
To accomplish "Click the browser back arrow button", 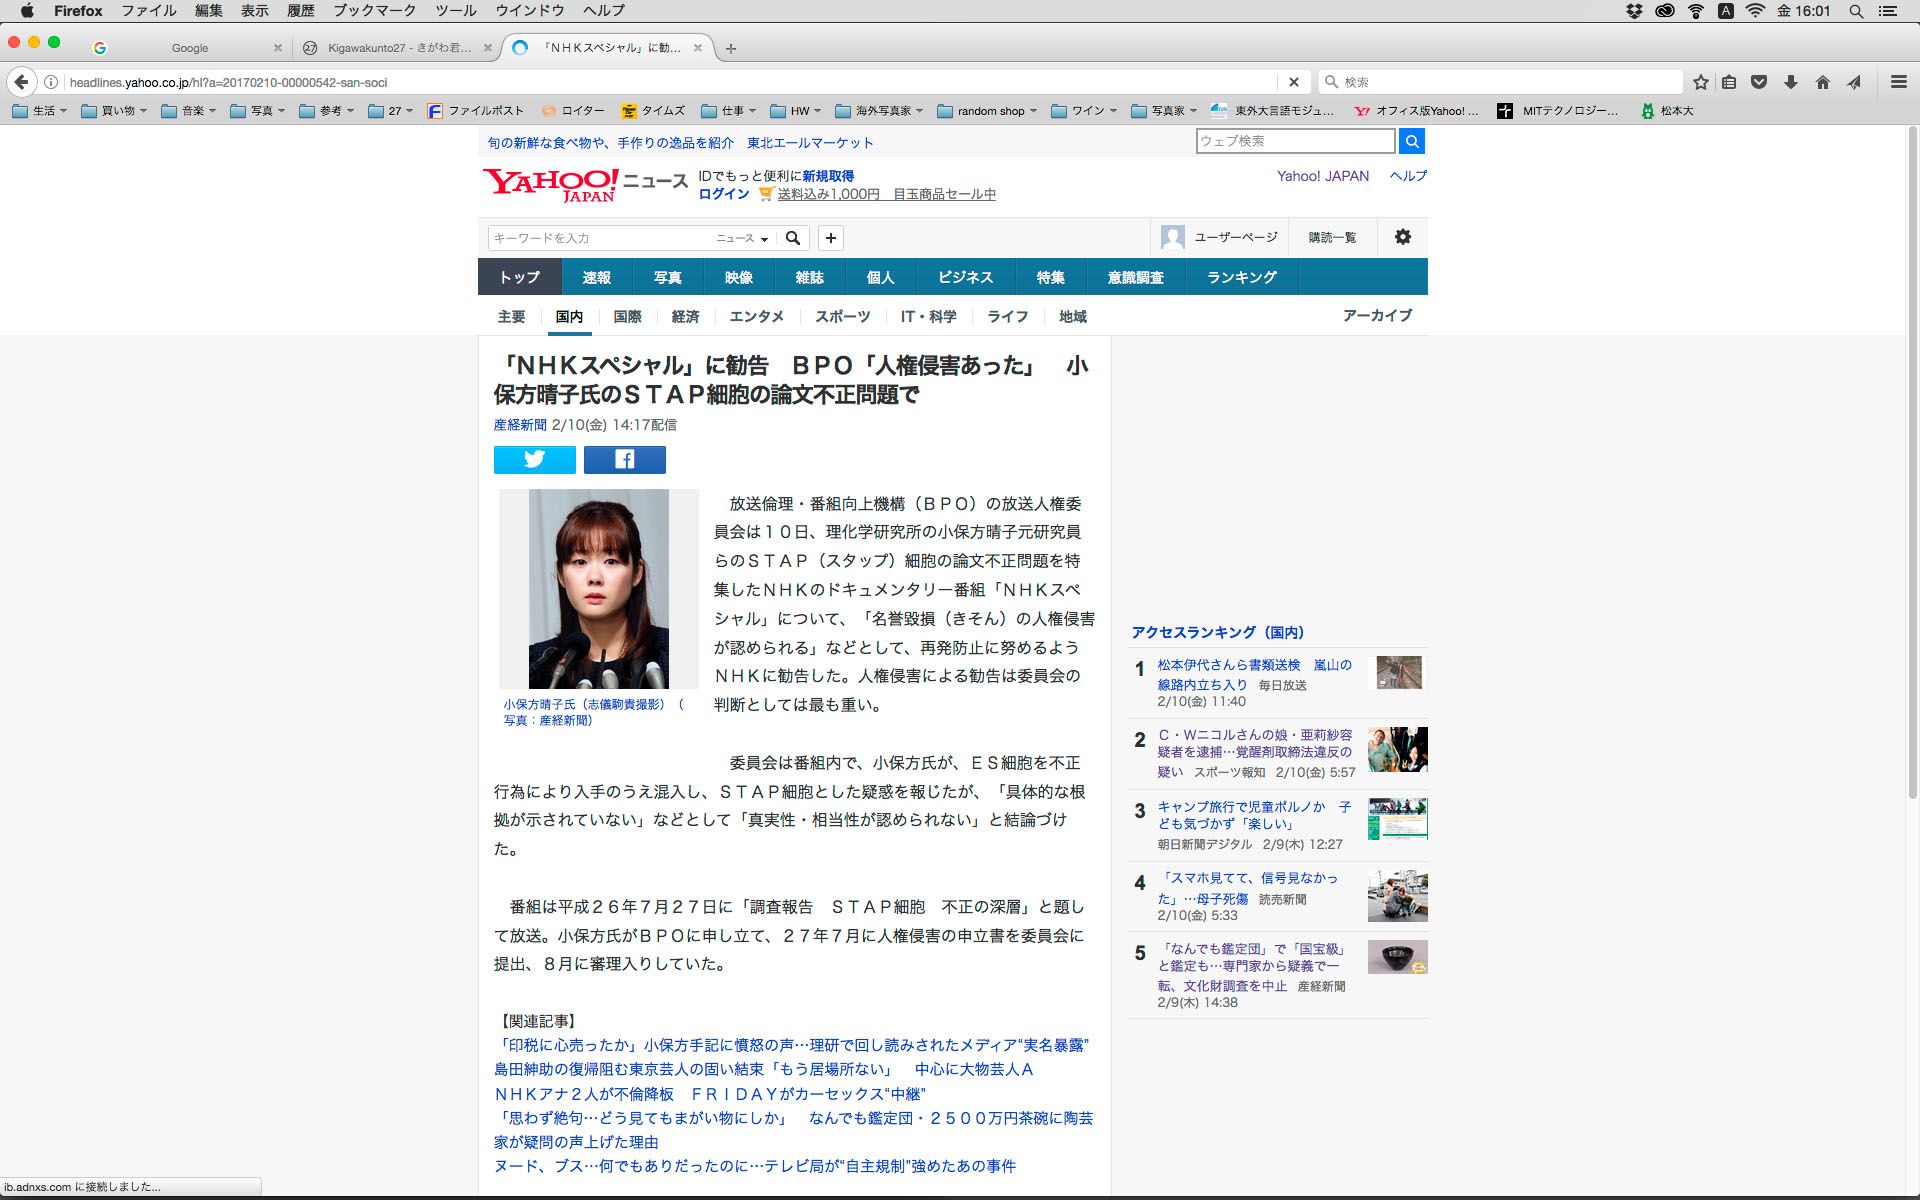I will click(x=21, y=82).
